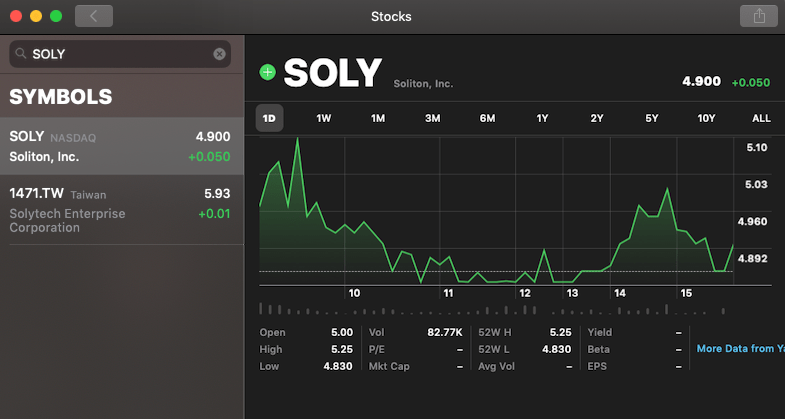Image resolution: width=785 pixels, height=419 pixels.
Task: Show the ALL time chart range
Action: point(761,119)
